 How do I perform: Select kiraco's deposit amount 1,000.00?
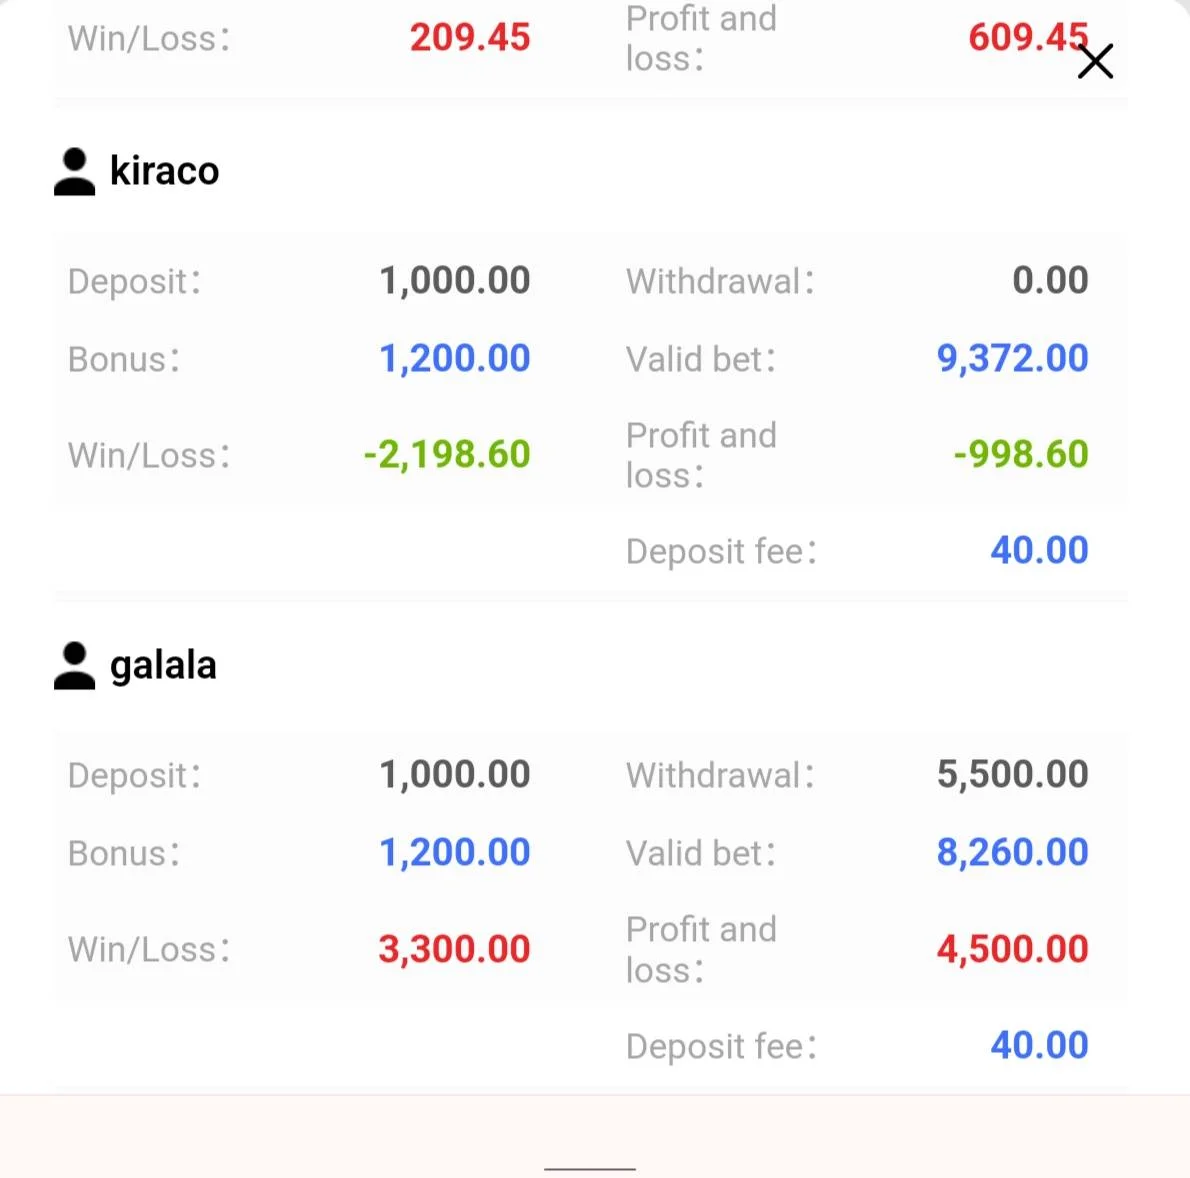tap(455, 281)
